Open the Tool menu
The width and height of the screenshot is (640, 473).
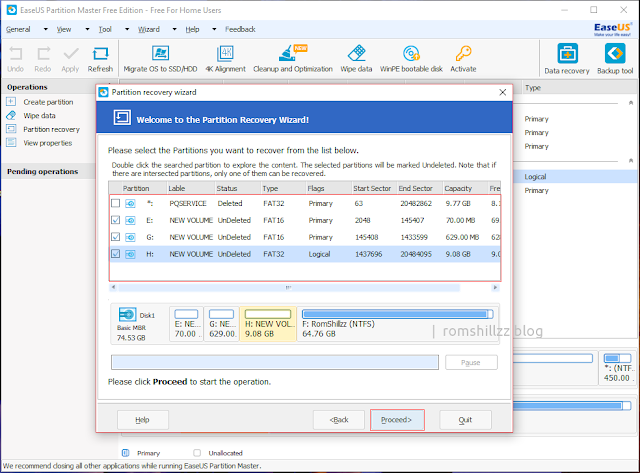tap(105, 29)
